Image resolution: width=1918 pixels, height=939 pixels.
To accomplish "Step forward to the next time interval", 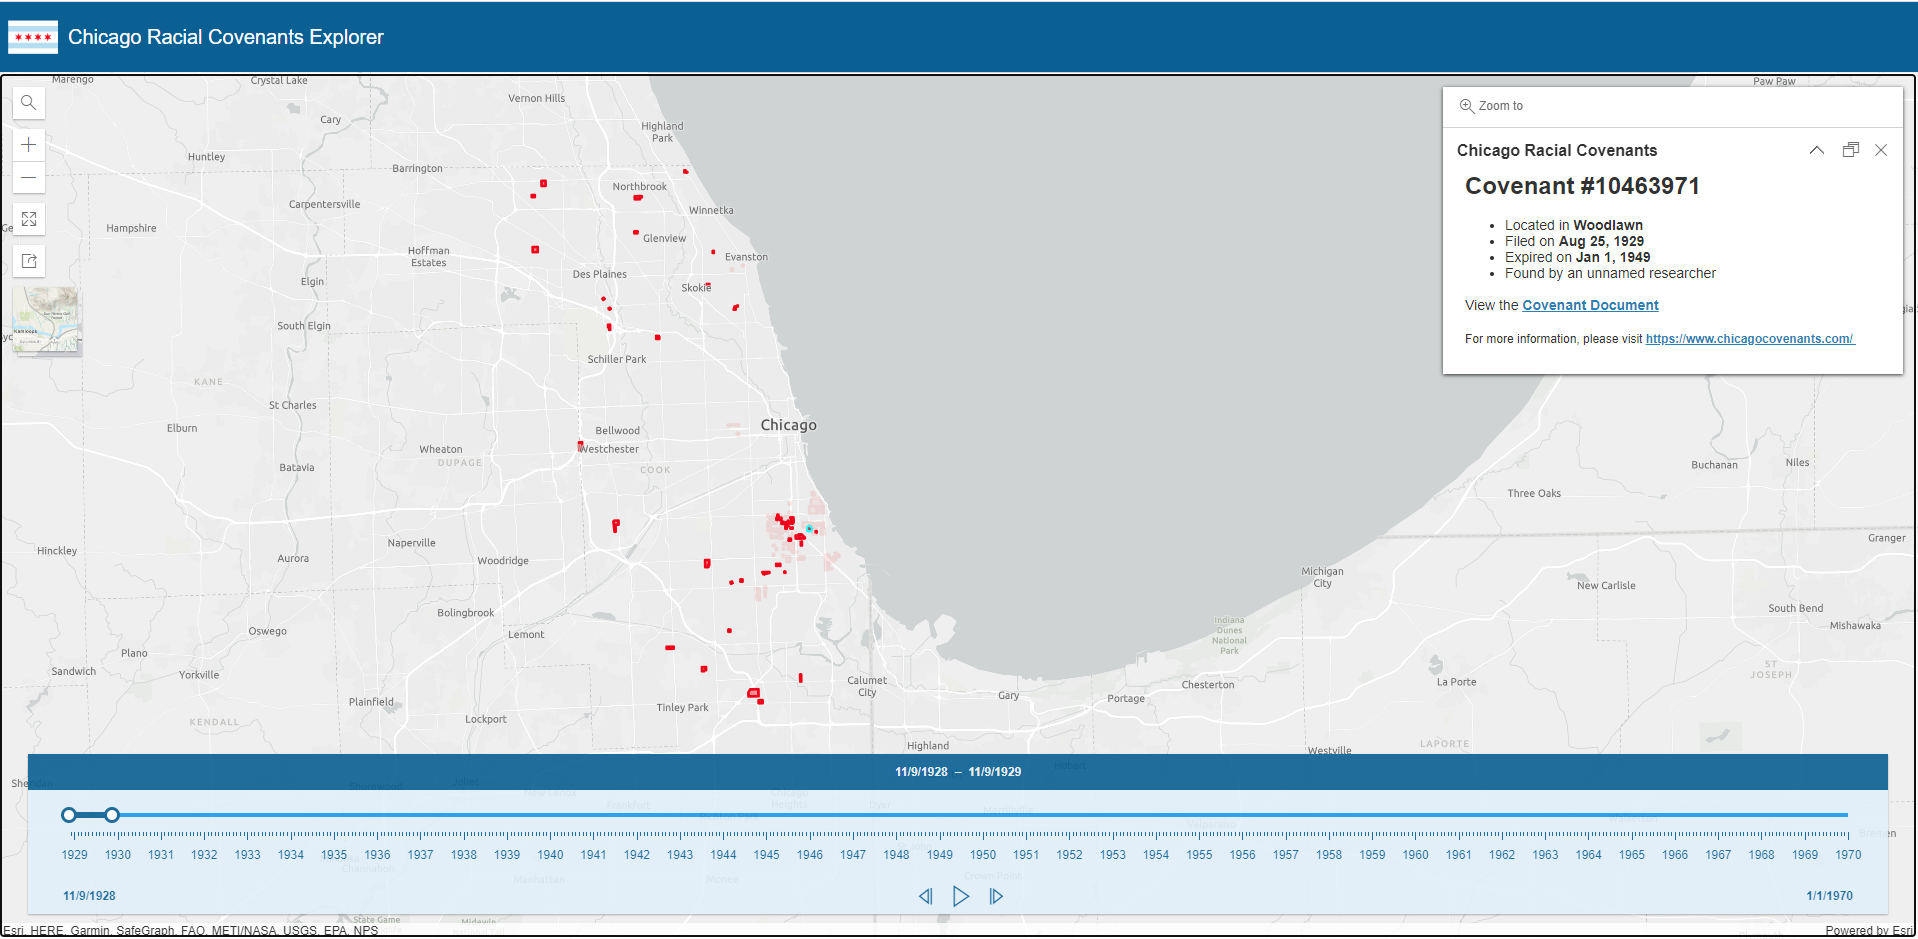I will 996,896.
